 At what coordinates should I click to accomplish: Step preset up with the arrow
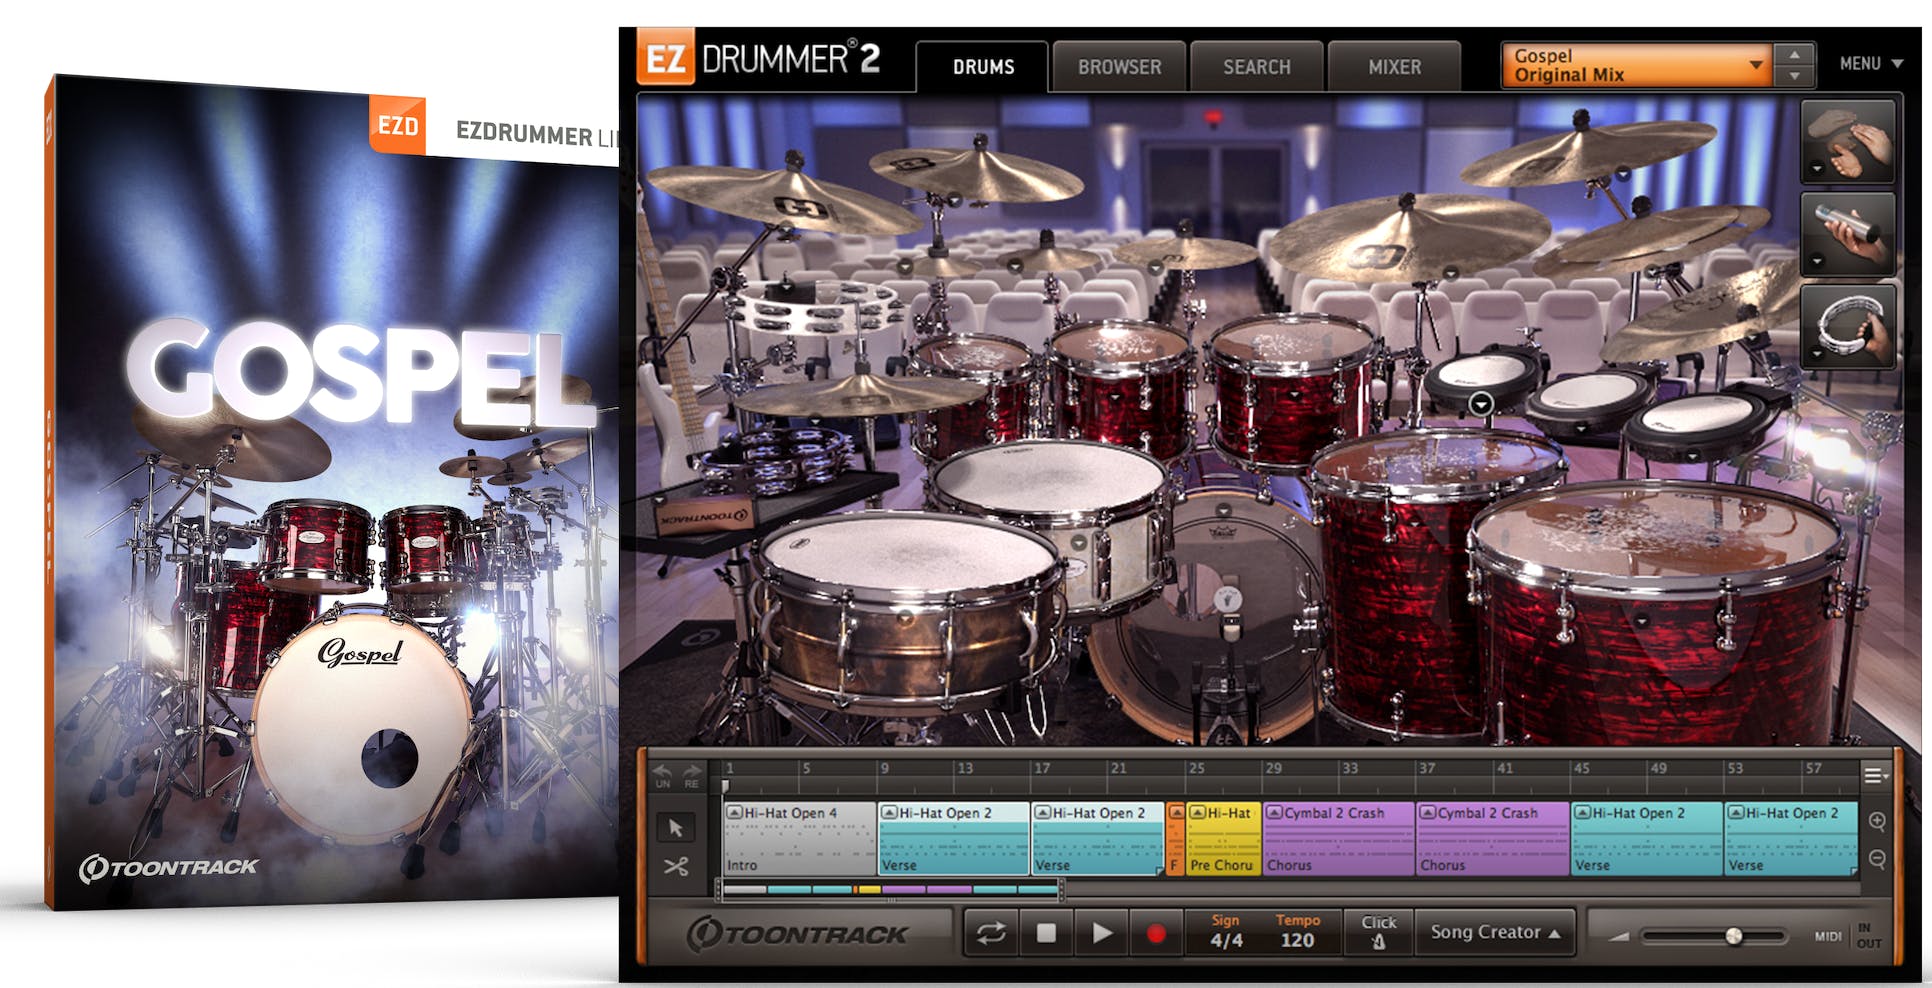pos(1795,55)
